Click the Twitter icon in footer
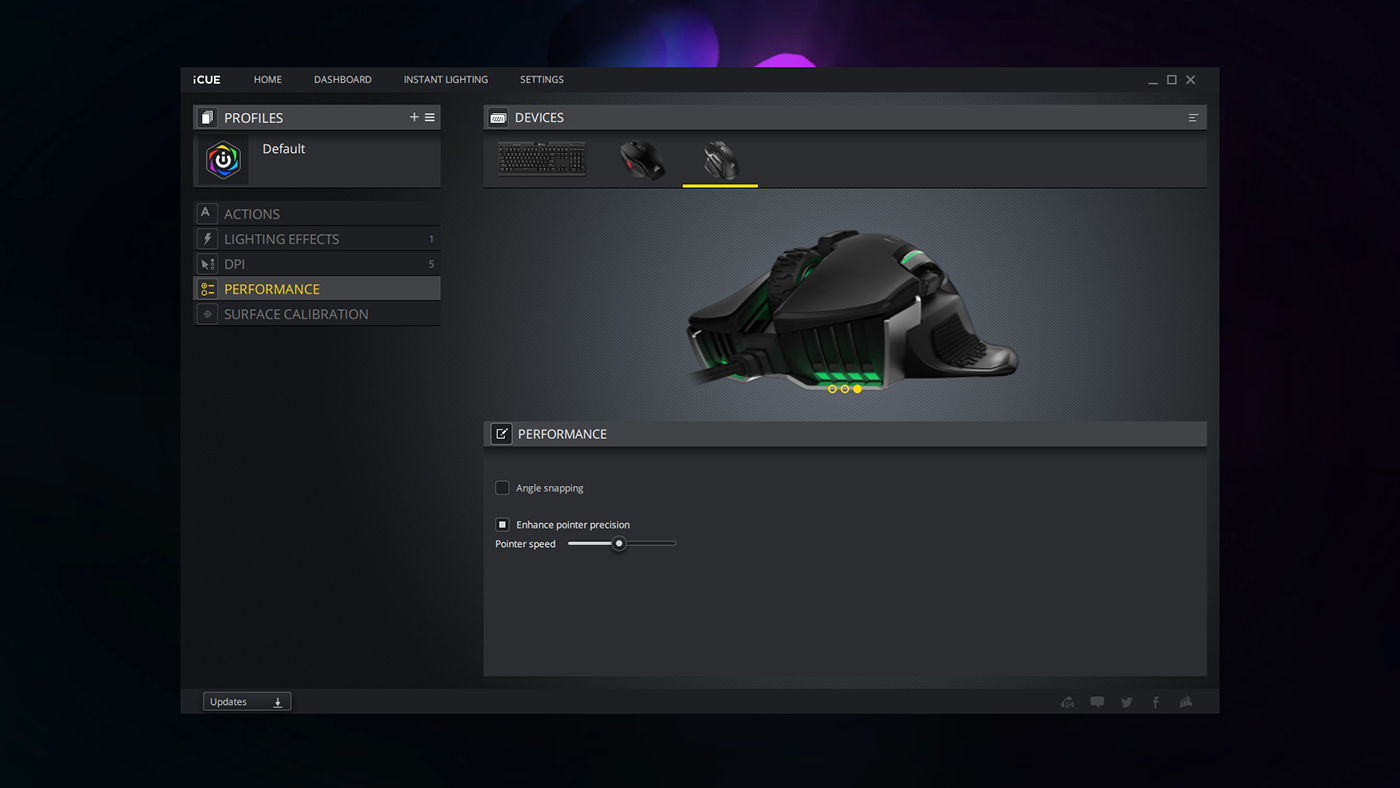This screenshot has width=1400, height=788. [x=1127, y=702]
